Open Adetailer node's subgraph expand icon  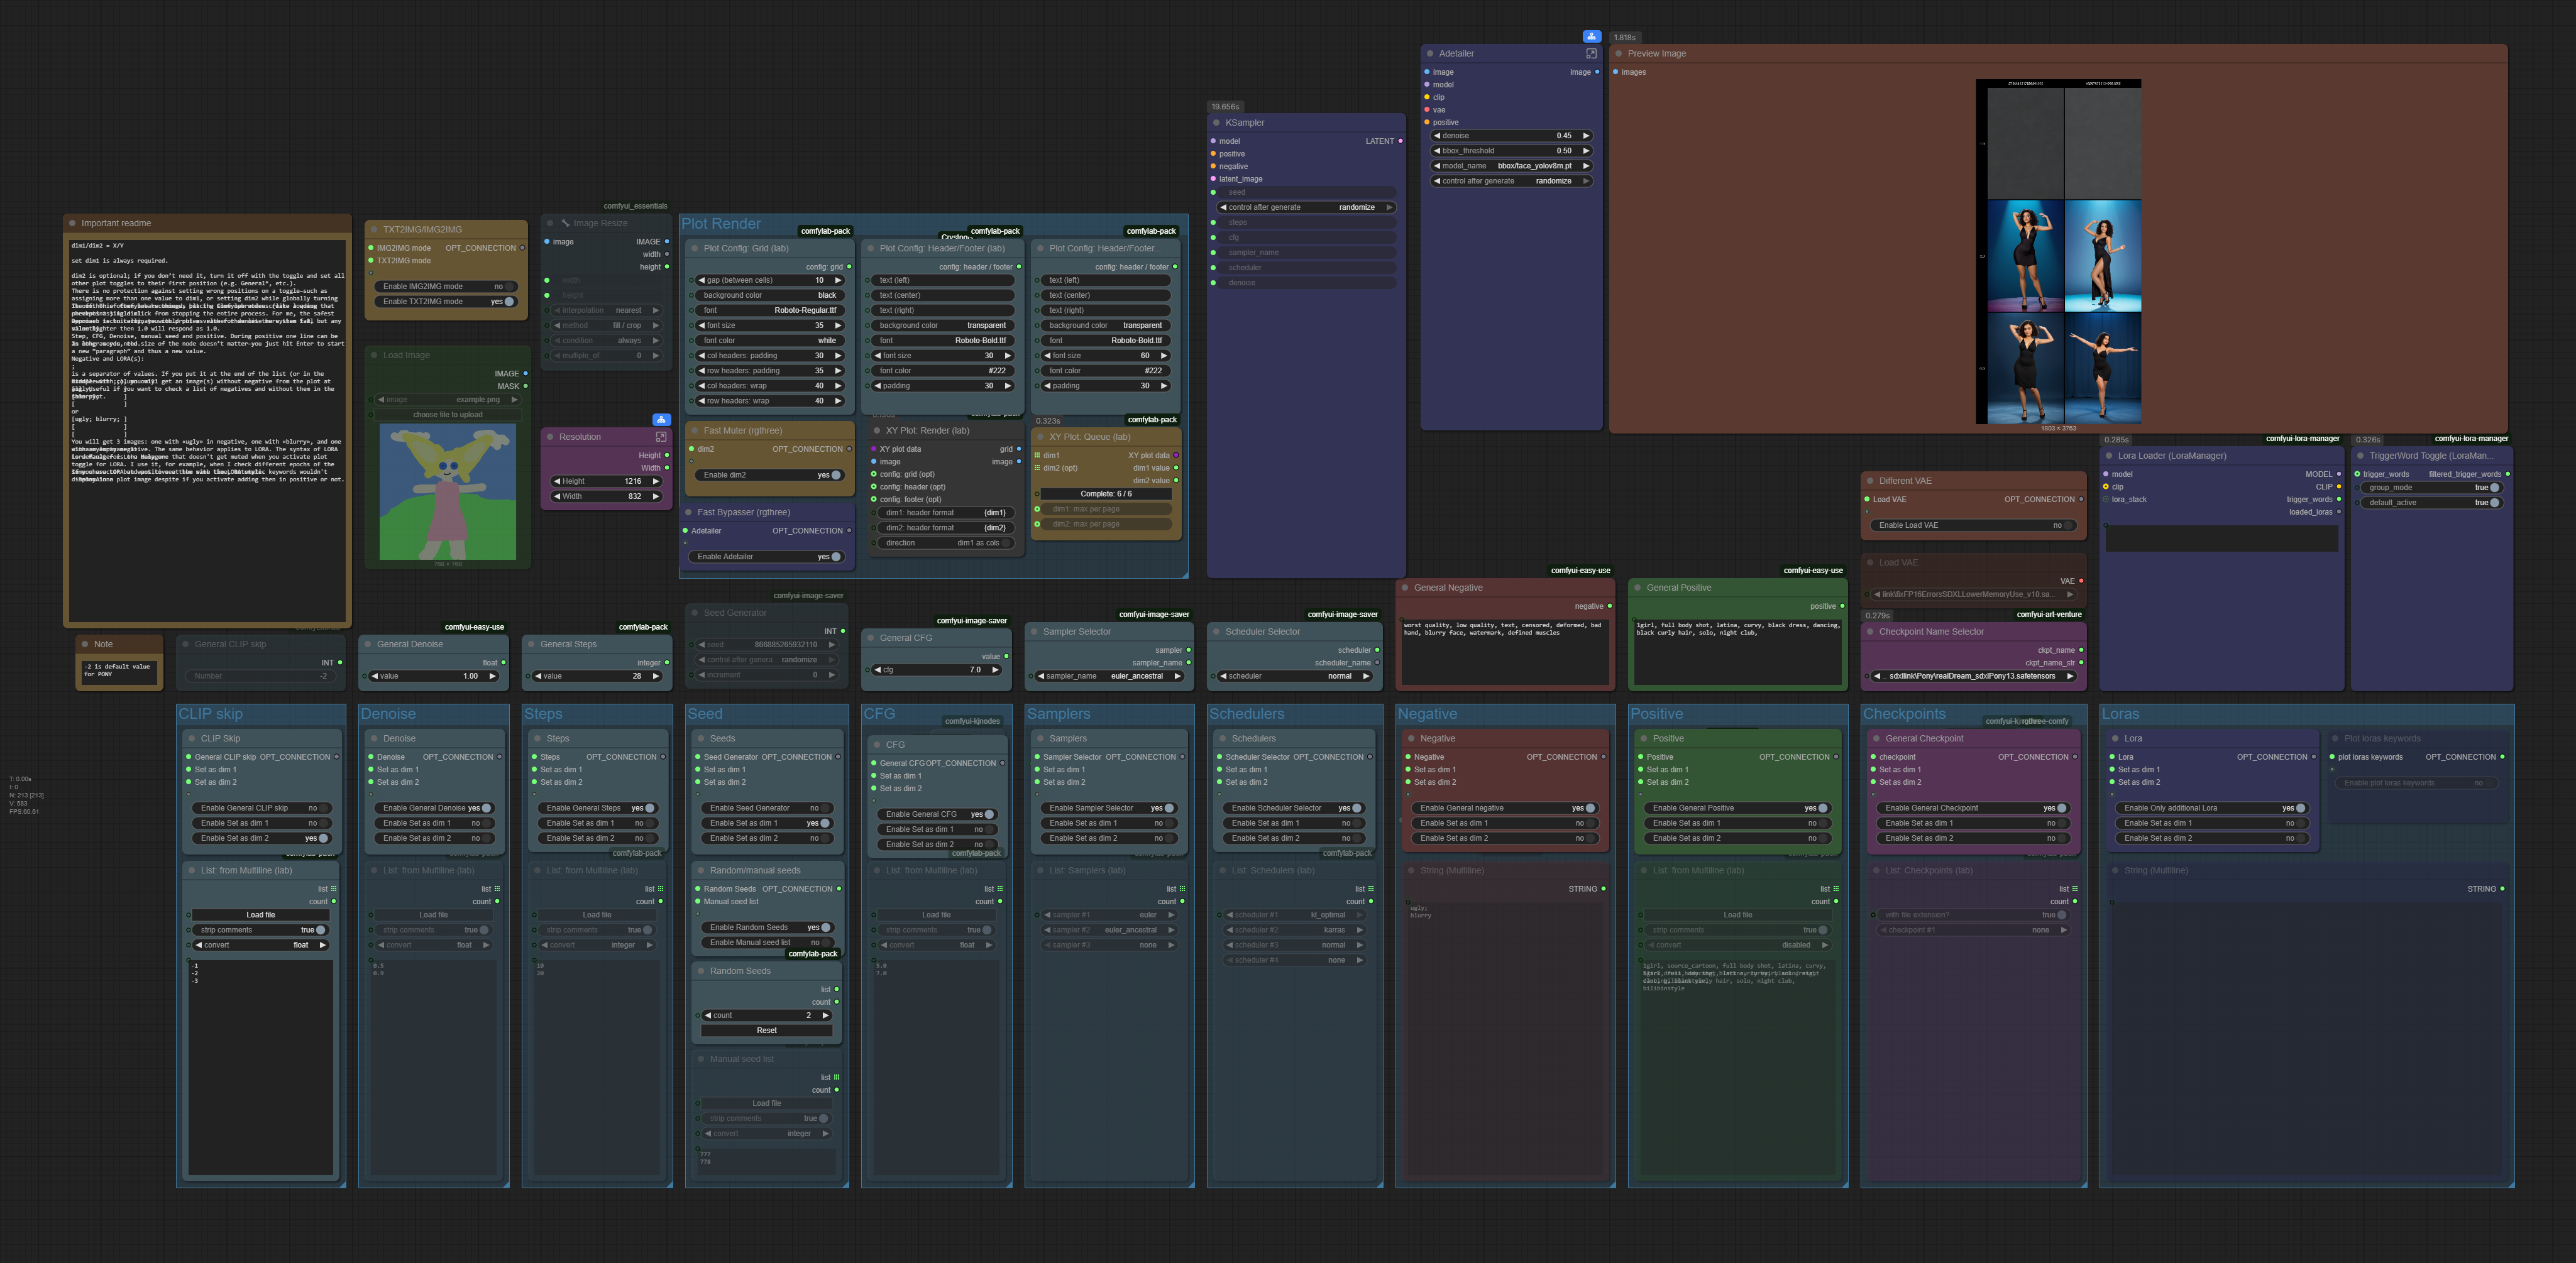coord(1591,54)
